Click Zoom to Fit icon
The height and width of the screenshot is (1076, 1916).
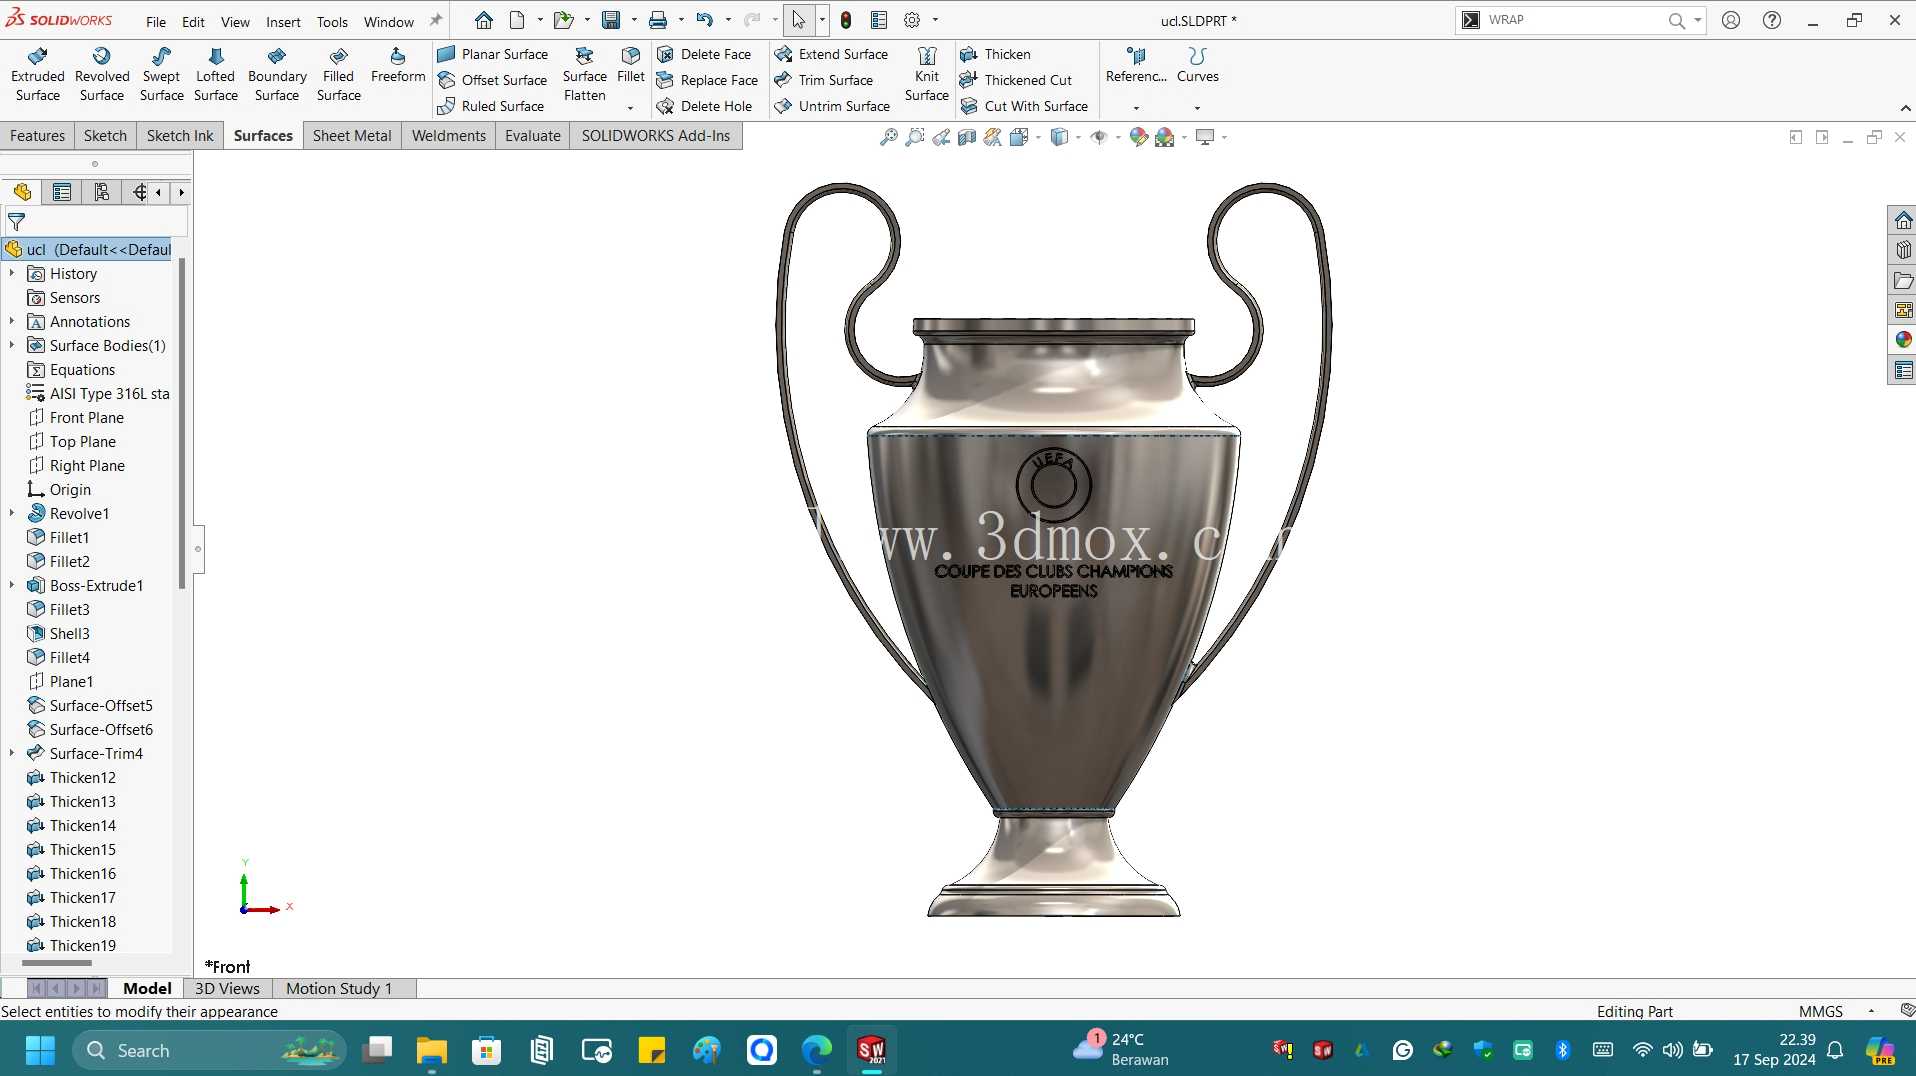[888, 137]
